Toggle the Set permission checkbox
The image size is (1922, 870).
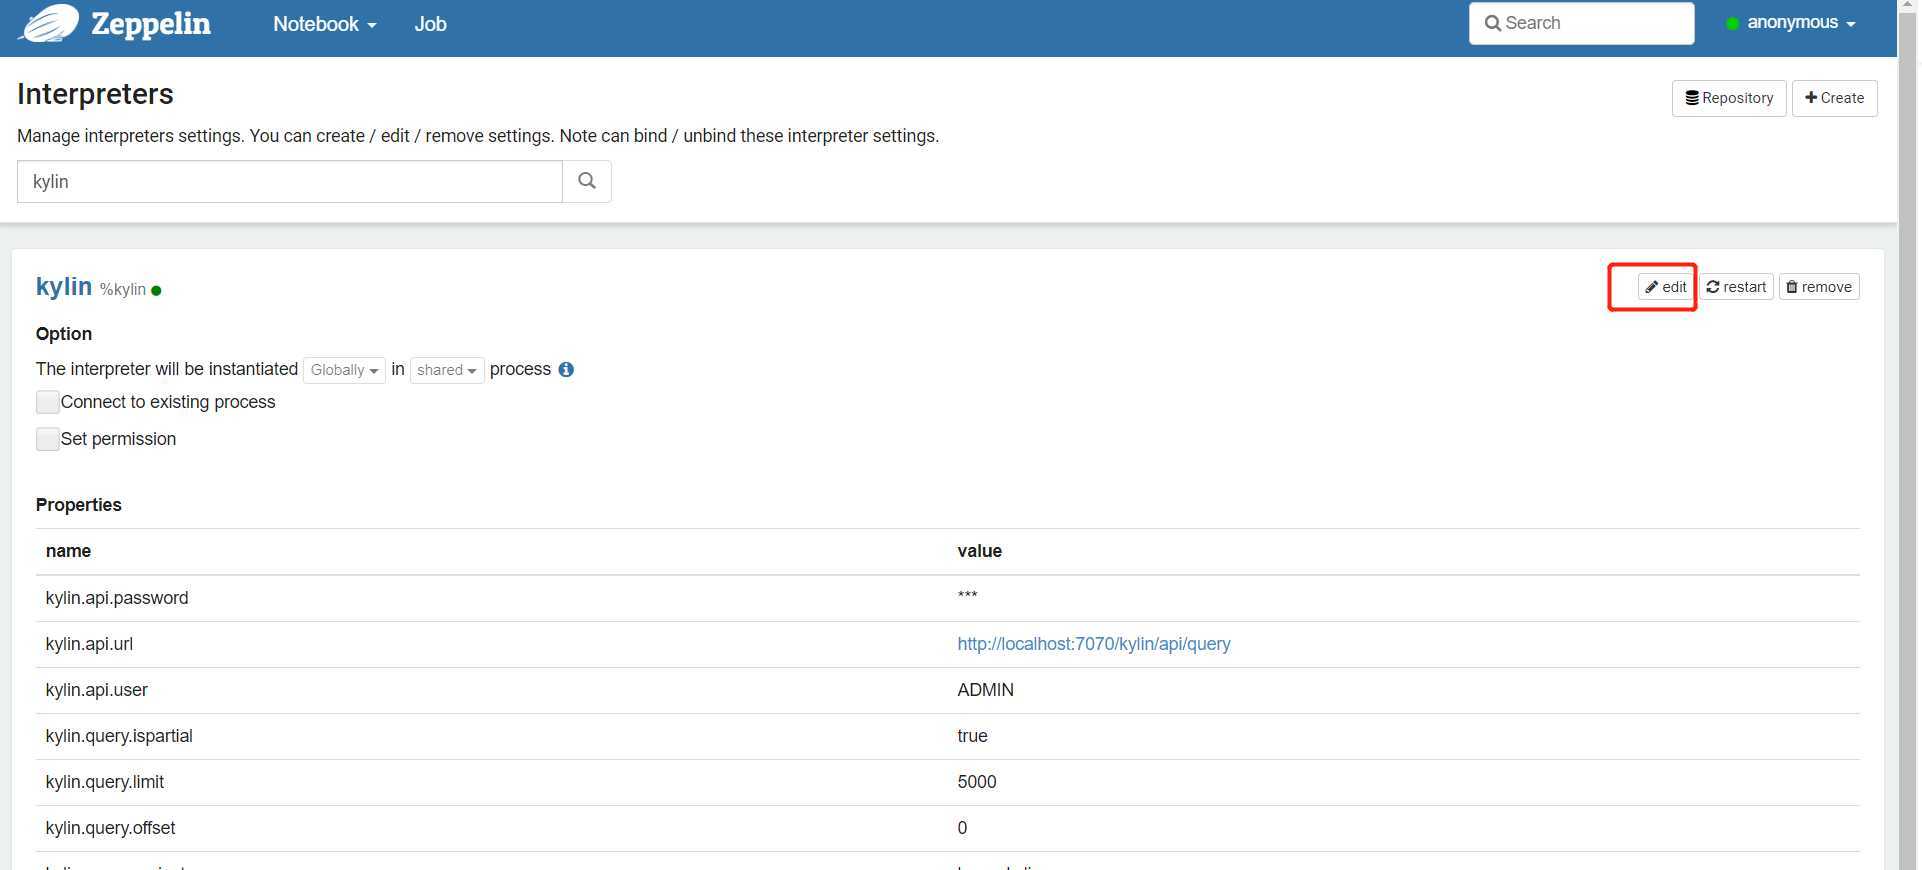click(48, 439)
